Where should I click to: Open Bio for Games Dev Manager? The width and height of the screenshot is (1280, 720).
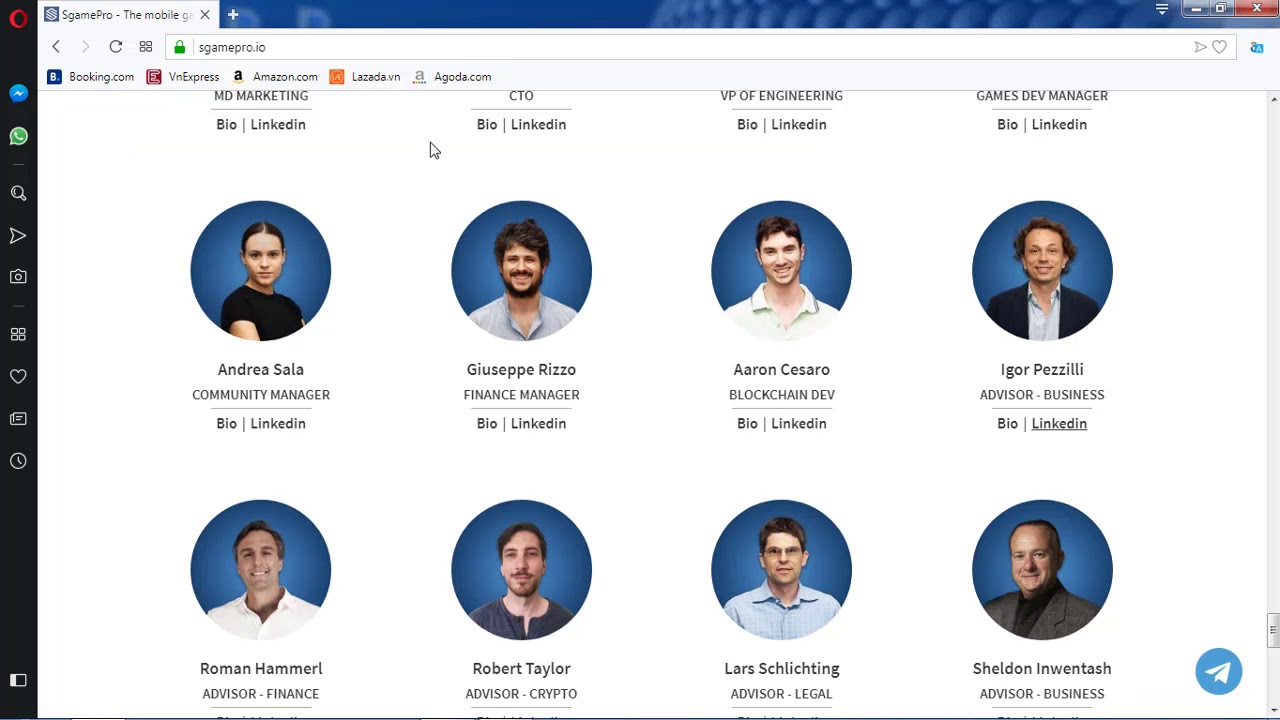point(1007,125)
